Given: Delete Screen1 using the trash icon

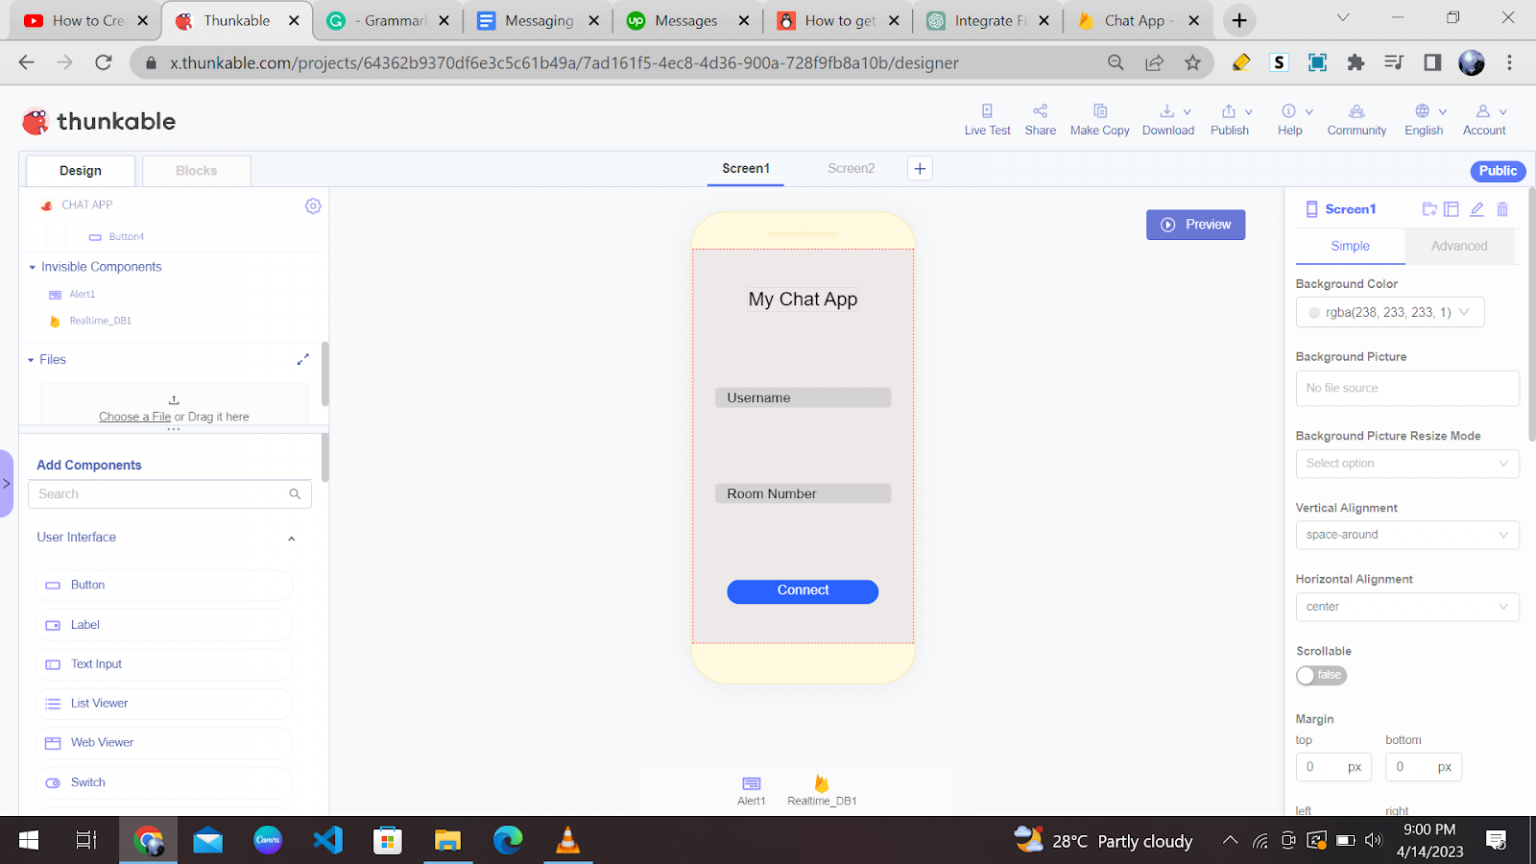Looking at the screenshot, I should tap(1502, 209).
